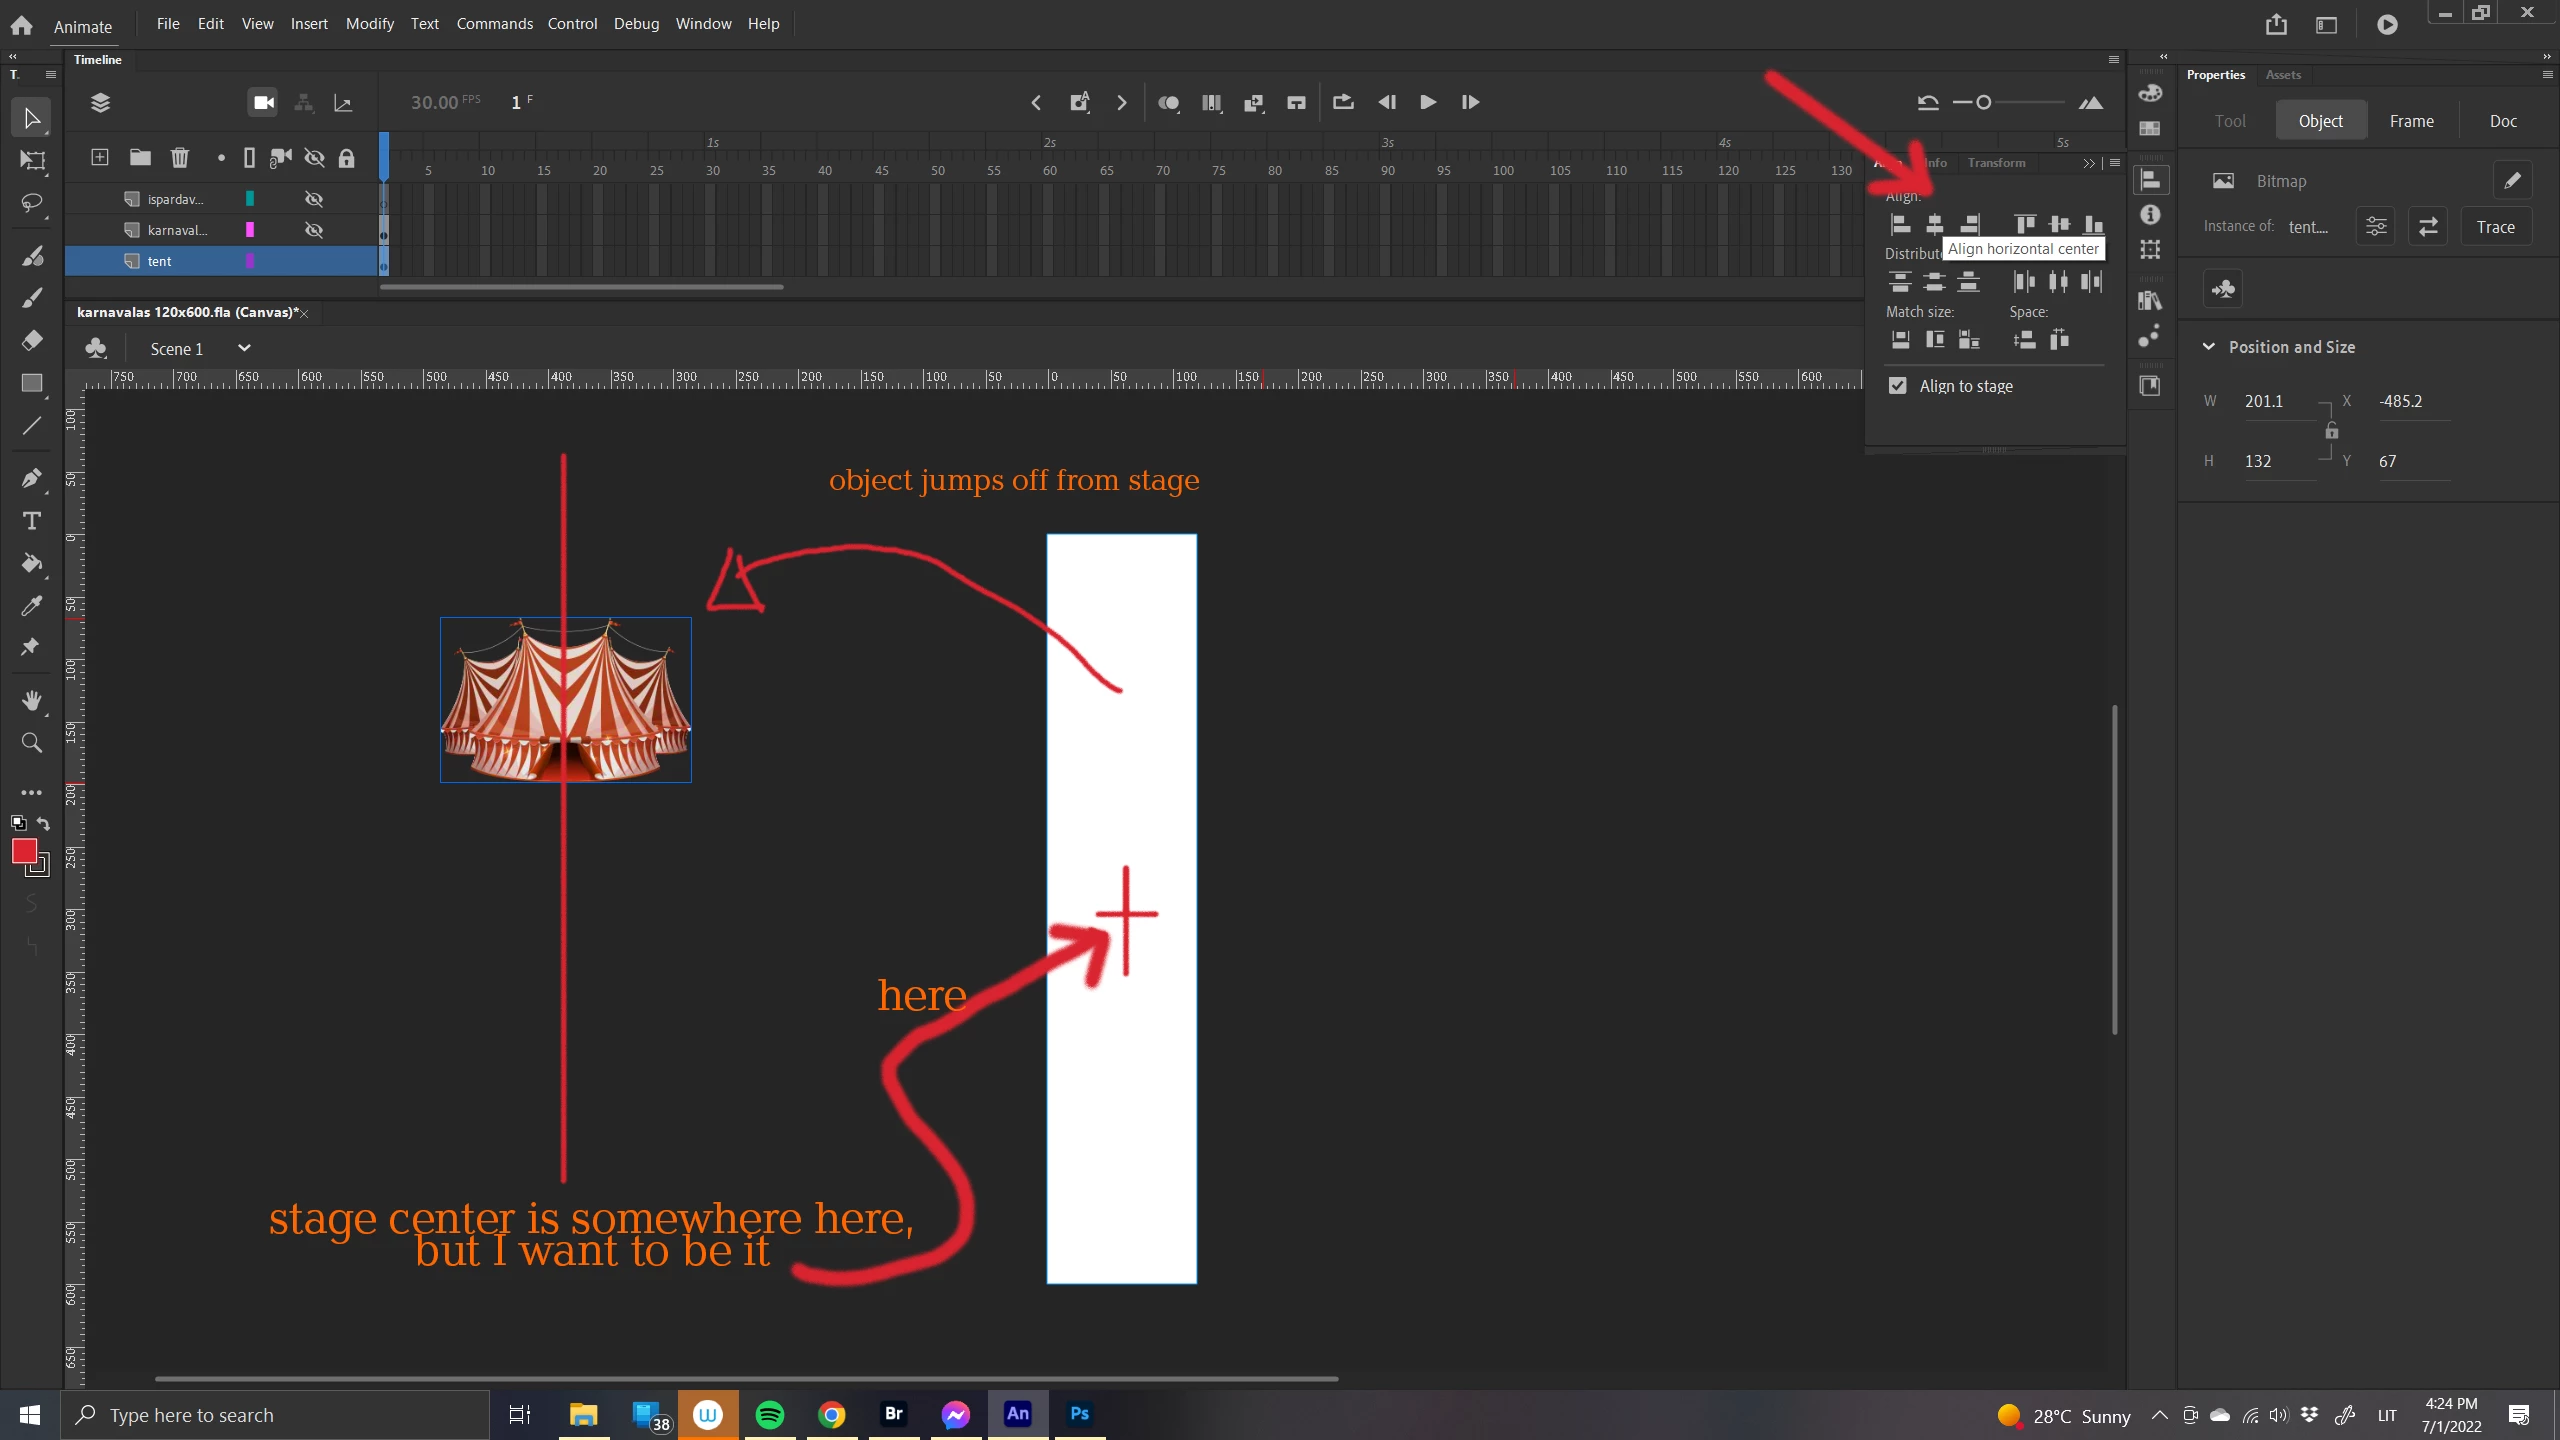Screen dimensions: 2560x1440
Task: Select the Free Transform tool
Action: (x=32, y=161)
